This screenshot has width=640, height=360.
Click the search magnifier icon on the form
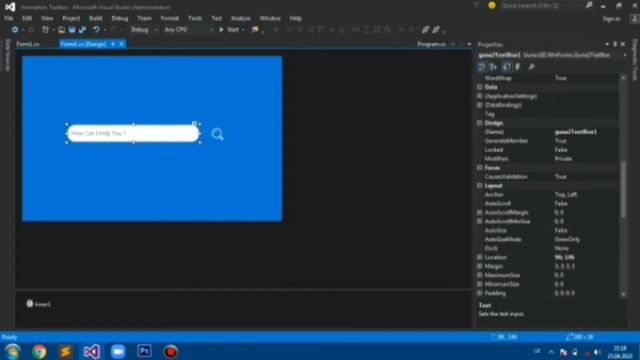(x=217, y=134)
